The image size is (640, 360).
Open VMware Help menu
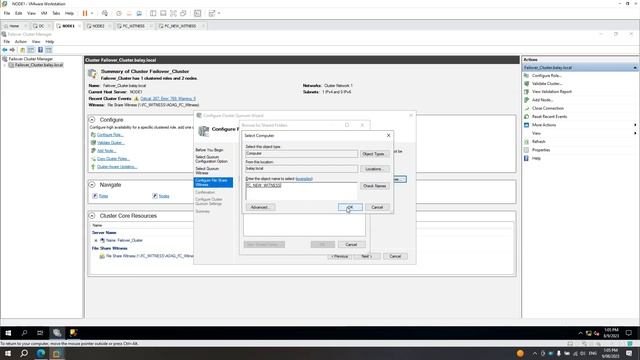[x=69, y=13]
